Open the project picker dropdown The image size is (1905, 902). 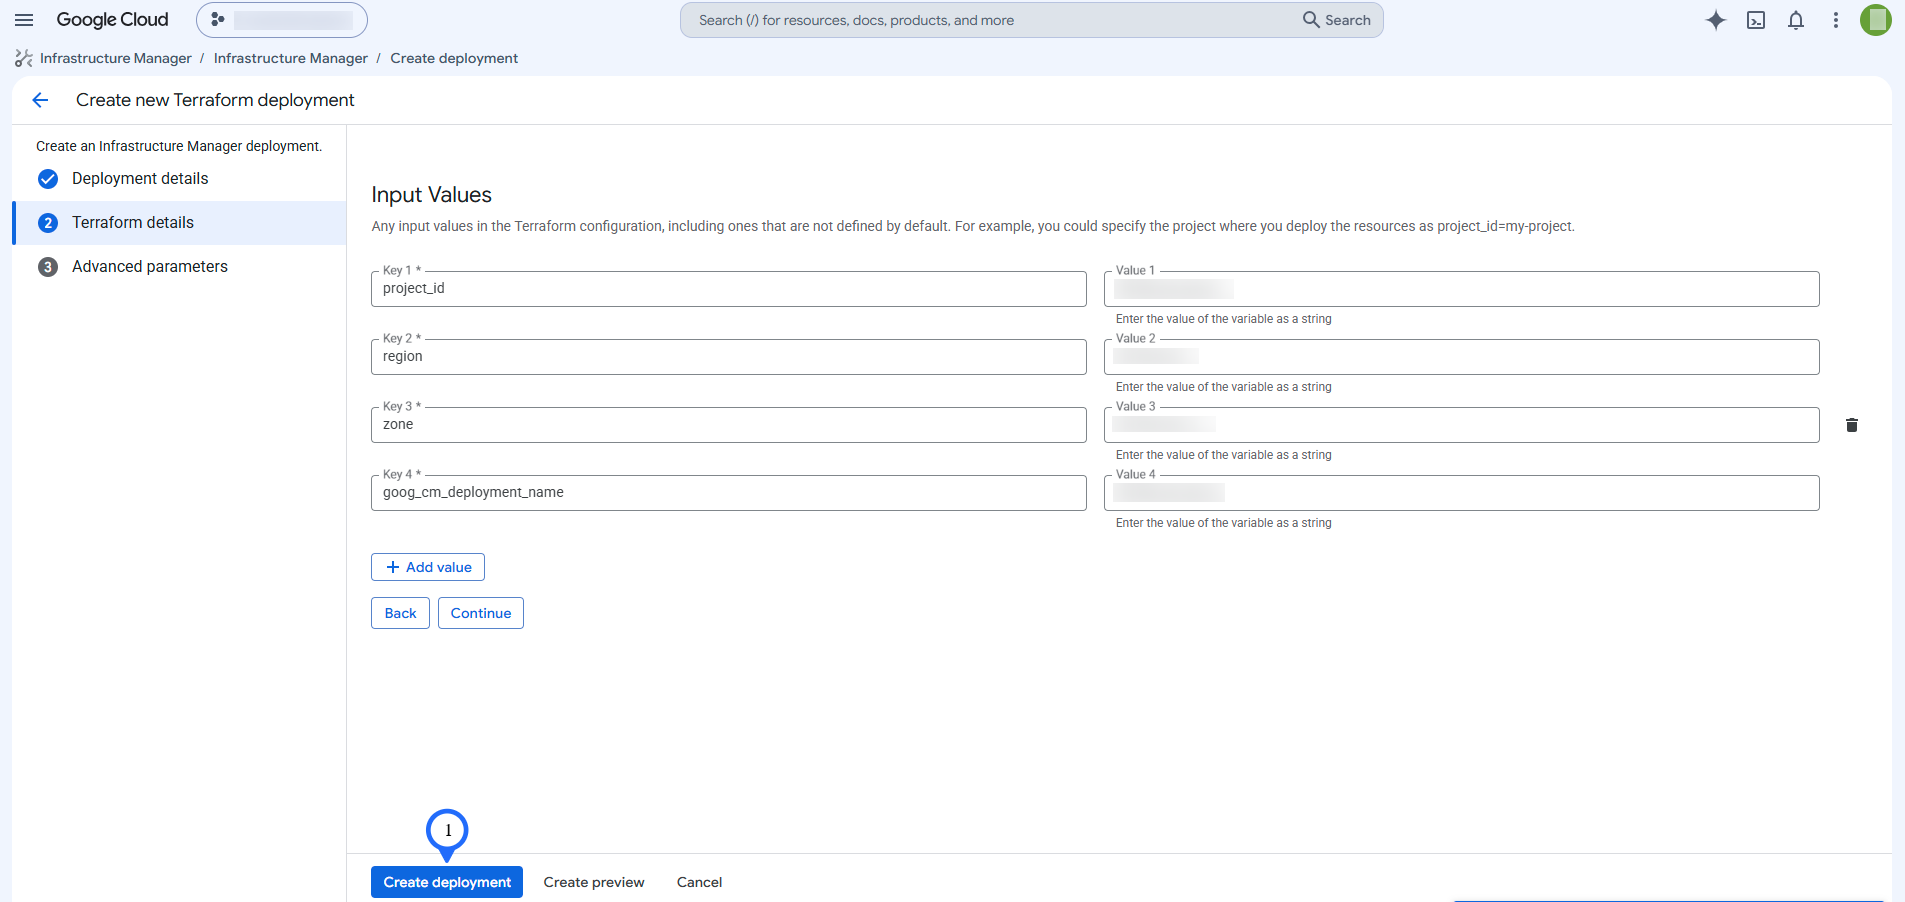282,20
